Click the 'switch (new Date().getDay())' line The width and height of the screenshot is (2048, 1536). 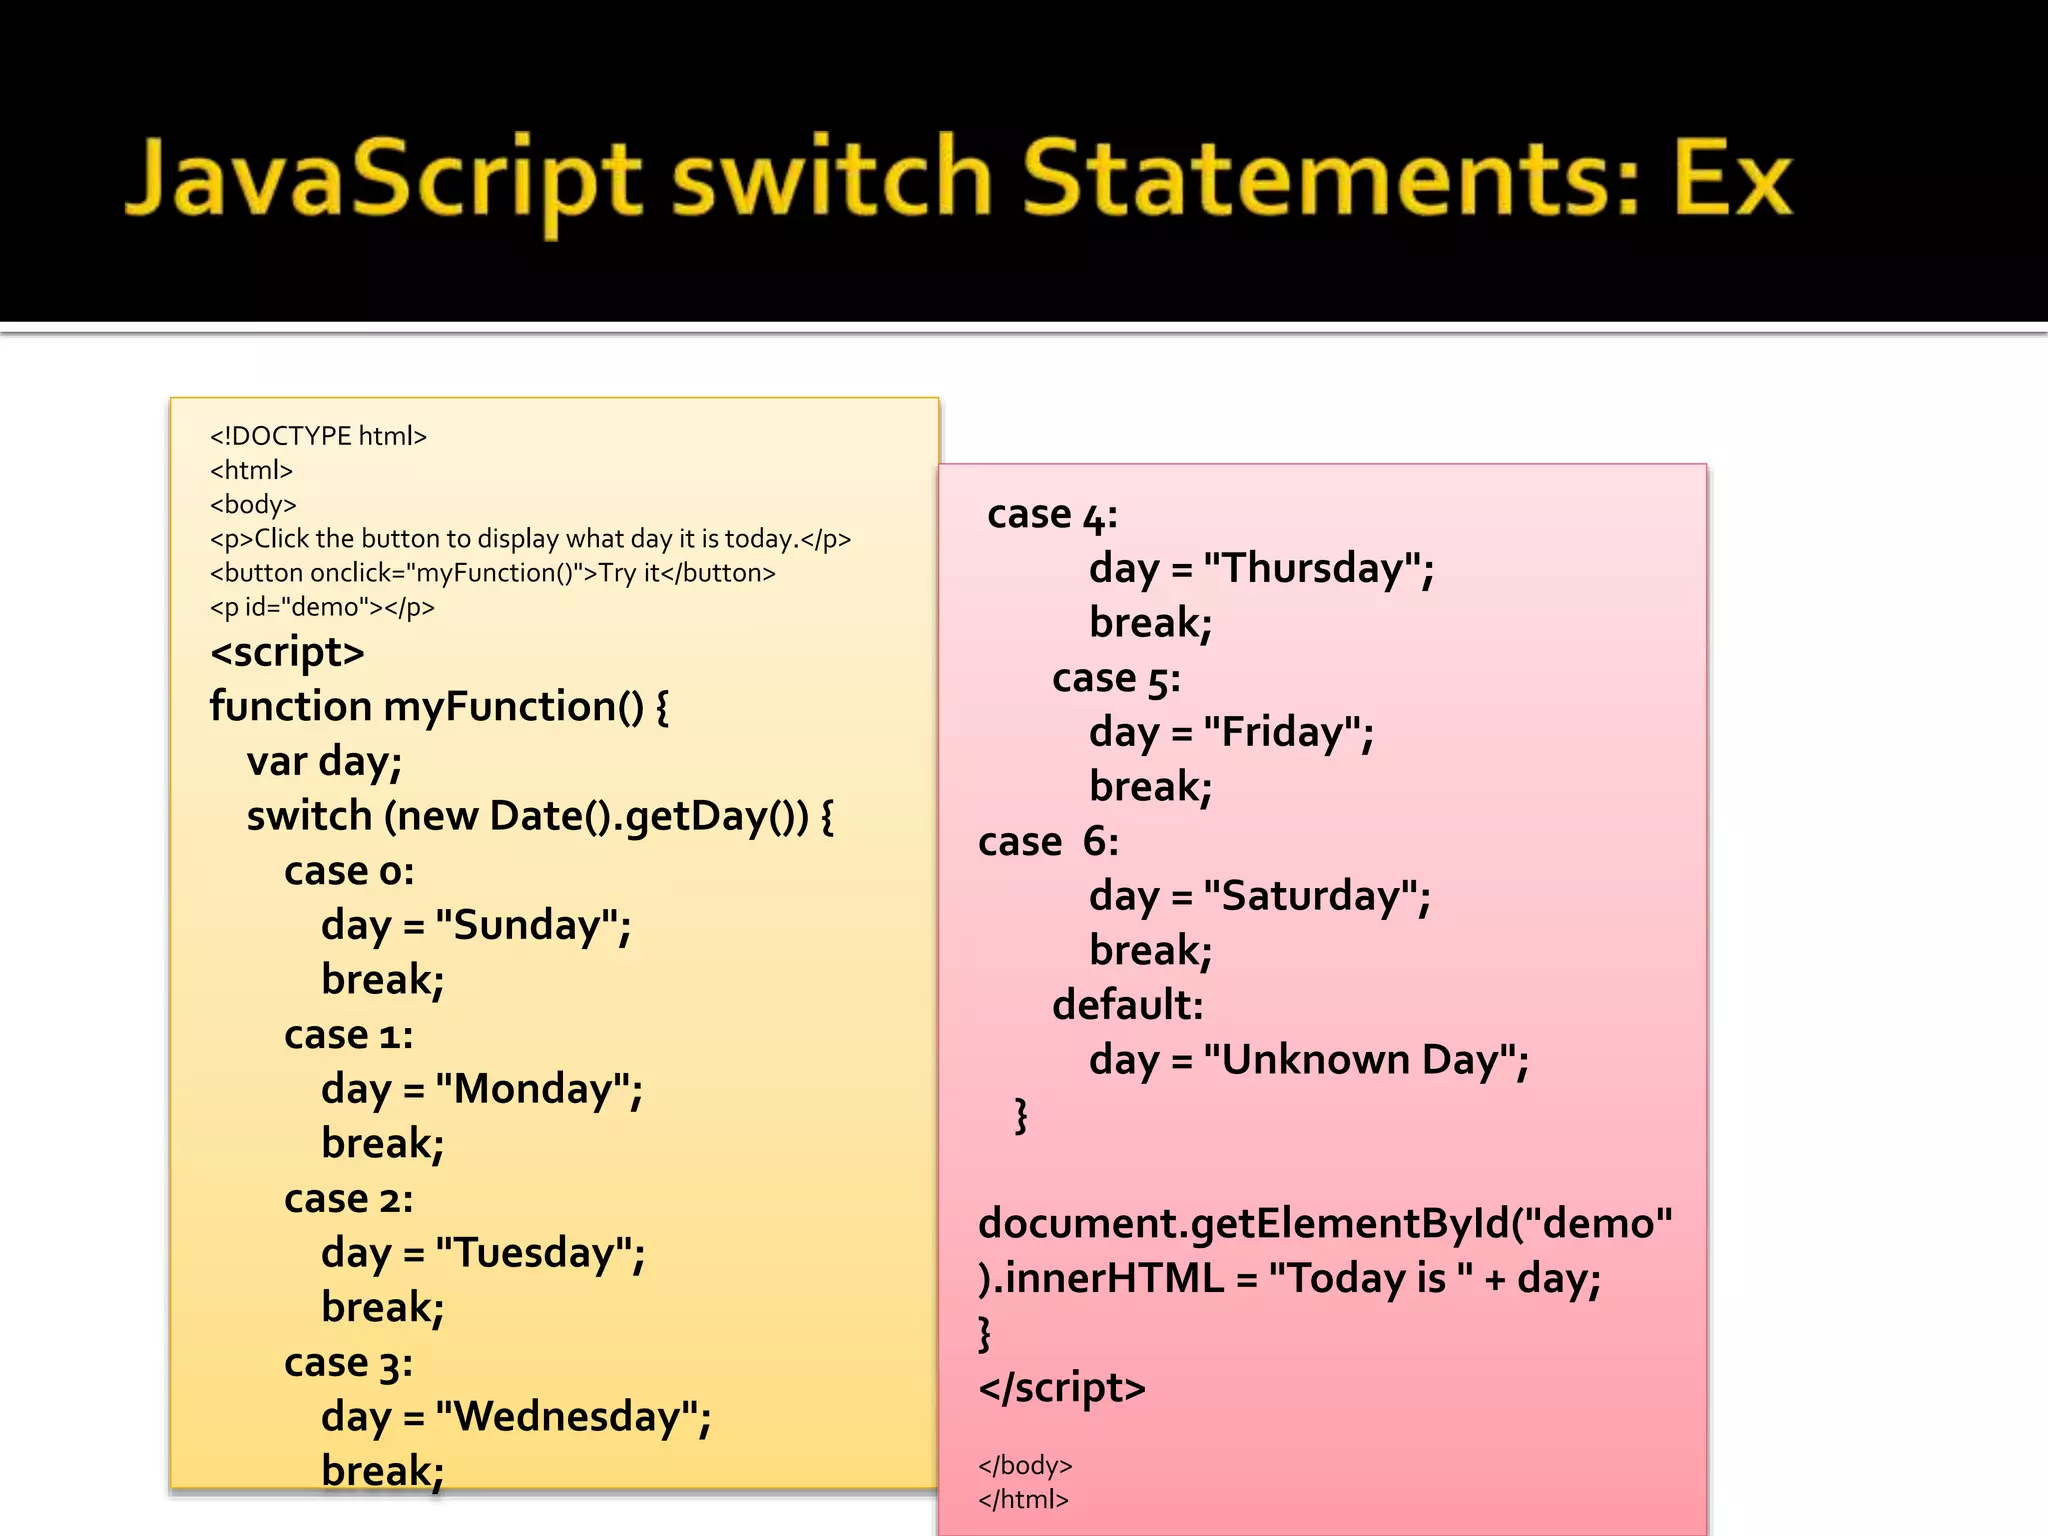pos(540,817)
